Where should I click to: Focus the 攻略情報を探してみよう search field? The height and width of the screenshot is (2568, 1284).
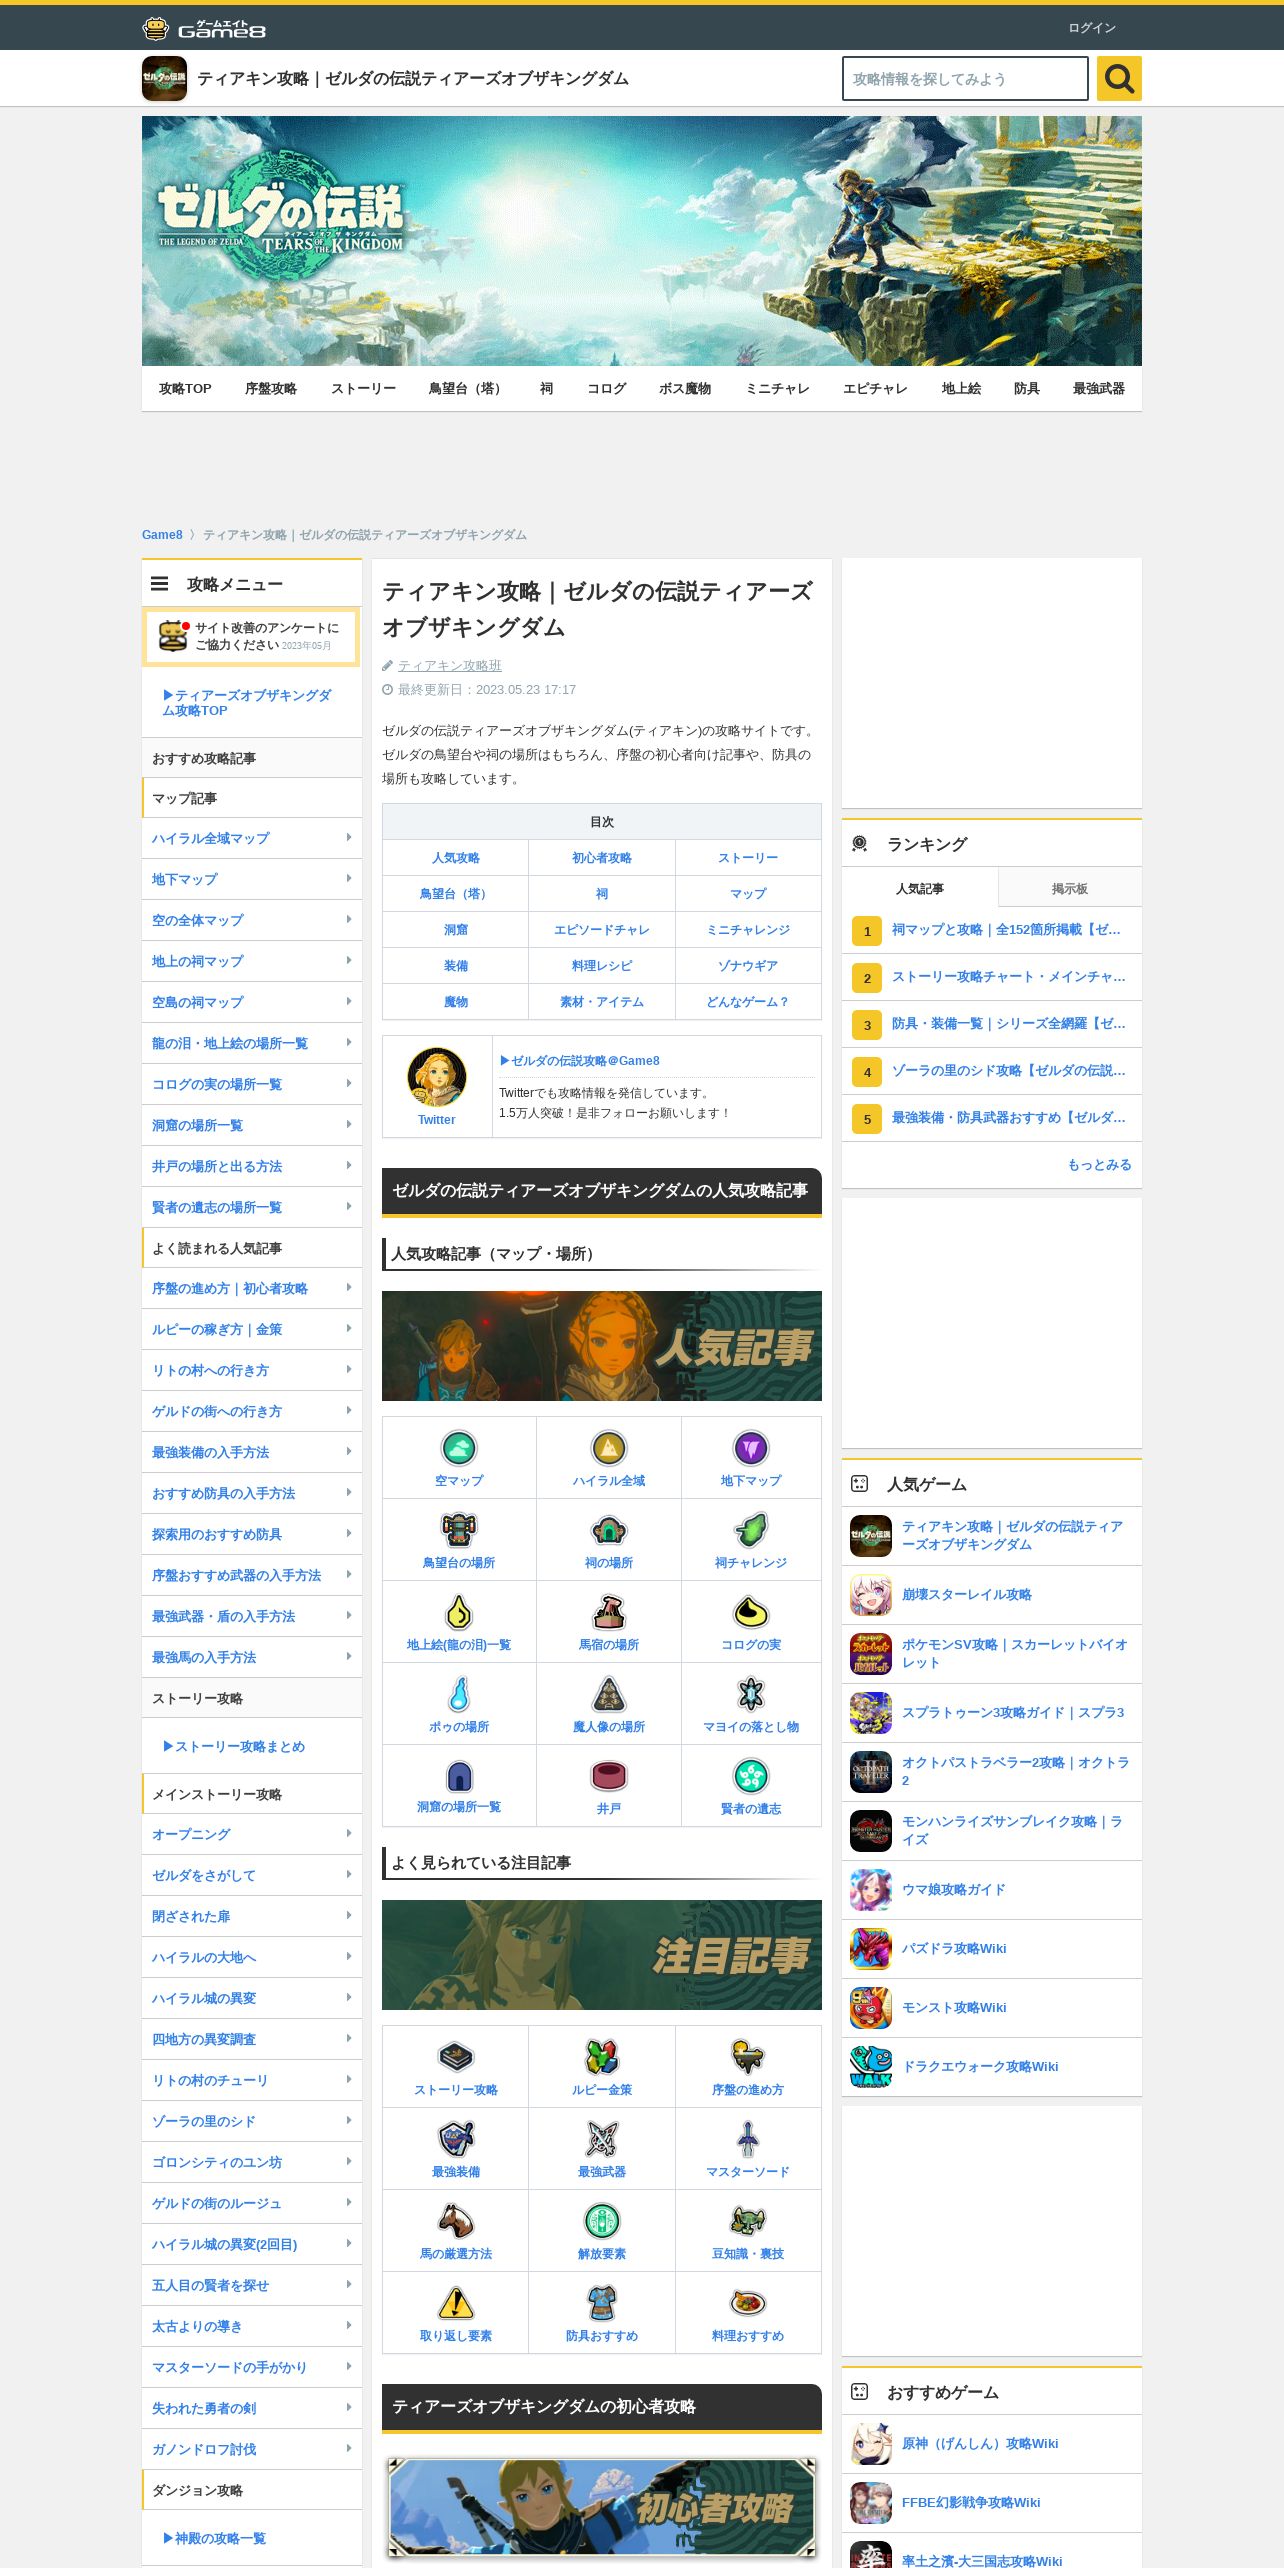point(965,78)
